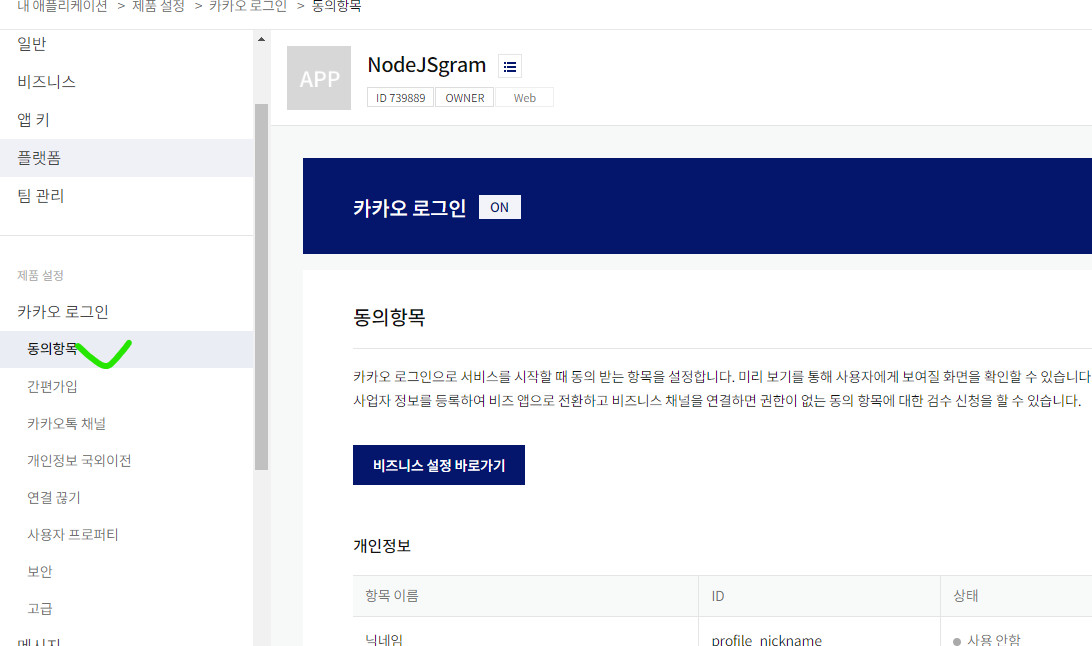The image size is (1092, 646).
Task: Click the 닉네임 row name cell
Action: [384, 640]
